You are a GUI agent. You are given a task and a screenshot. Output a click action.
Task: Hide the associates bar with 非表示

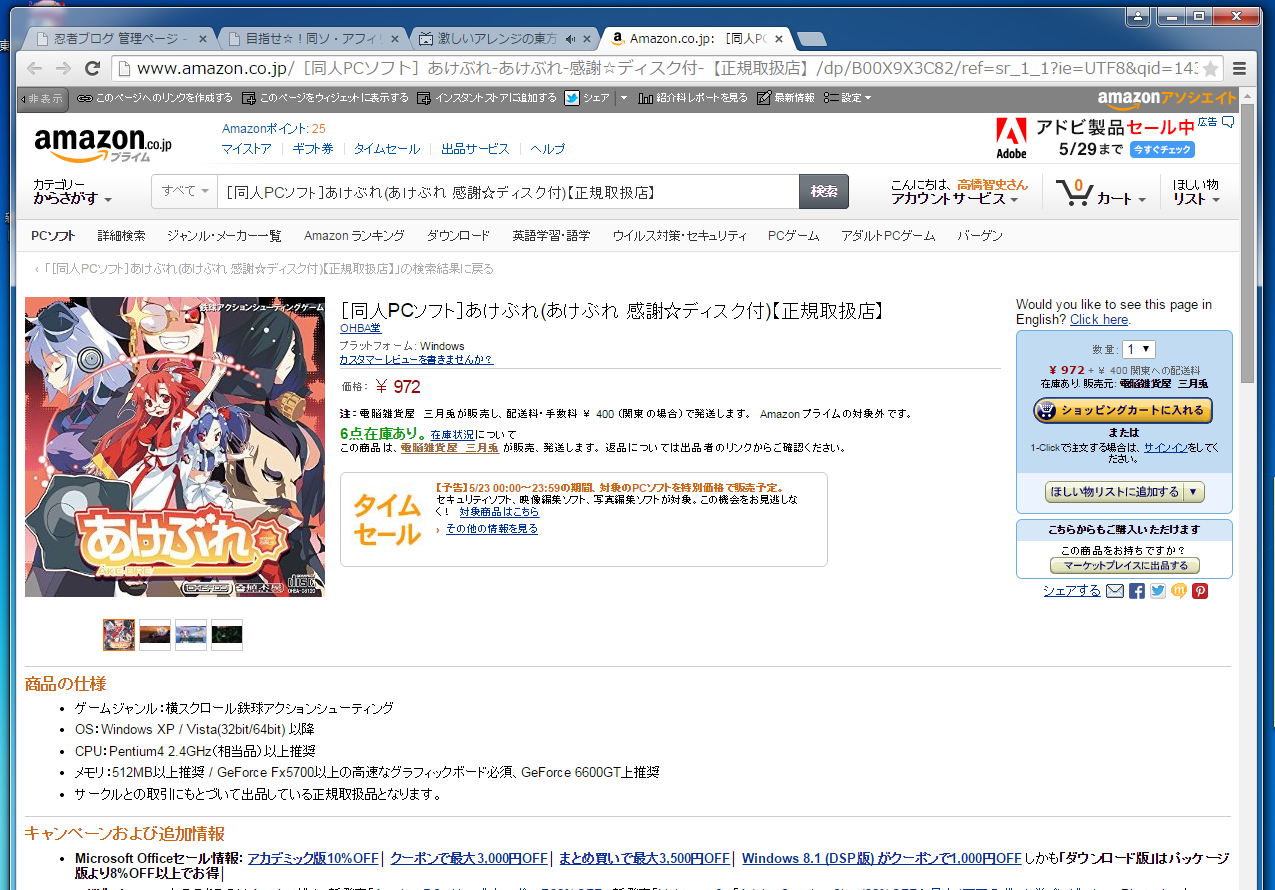[x=43, y=98]
